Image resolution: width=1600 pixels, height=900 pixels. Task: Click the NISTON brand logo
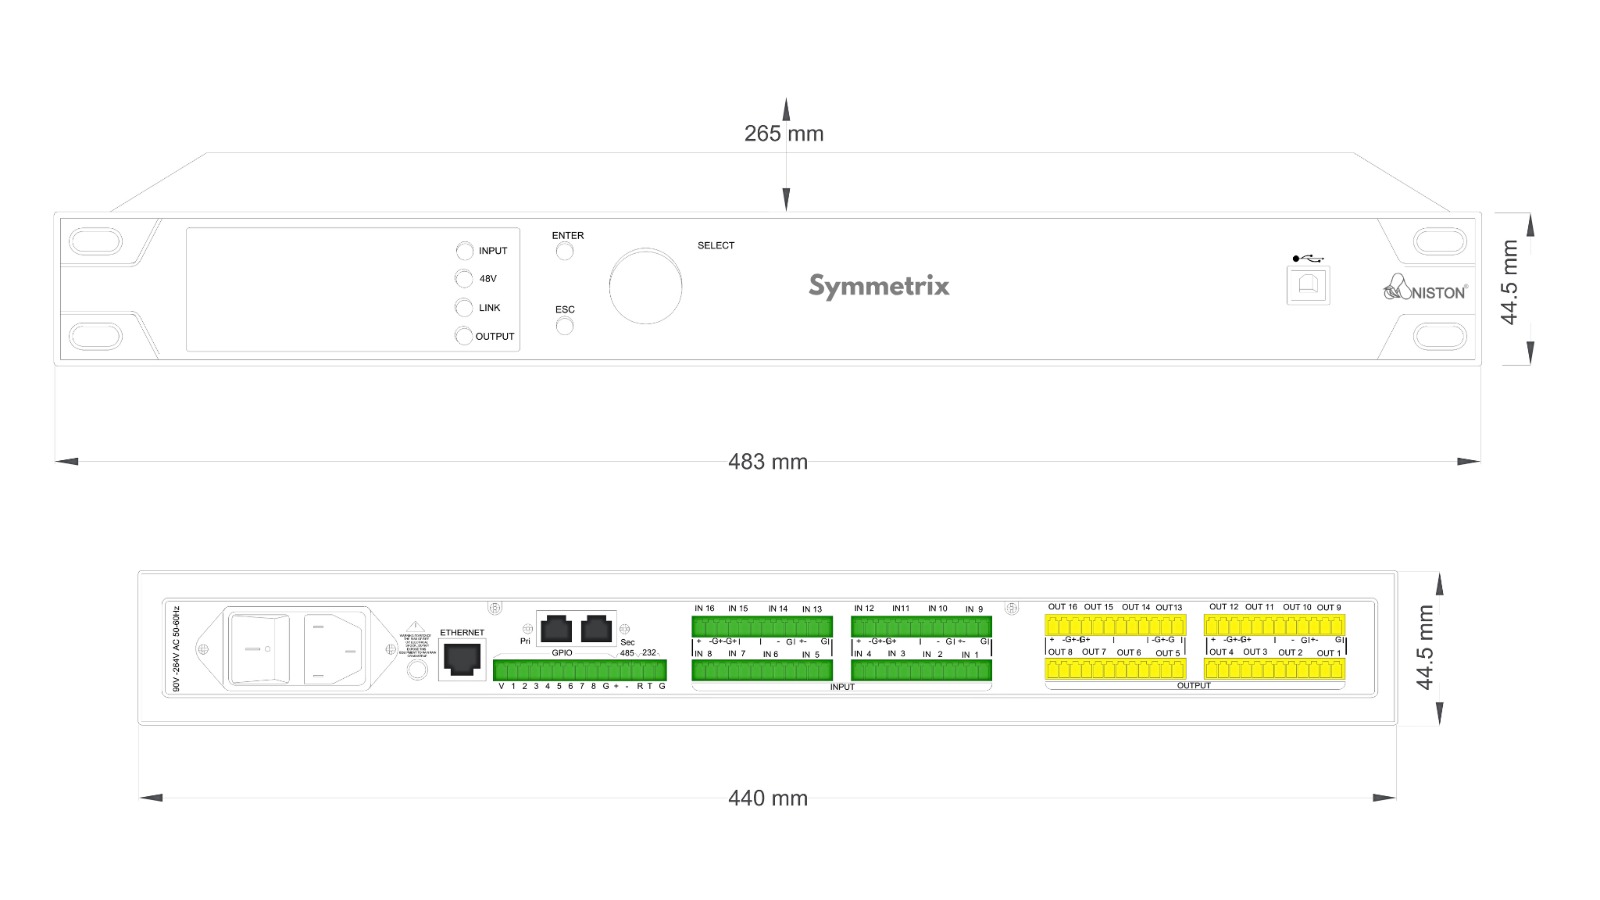coord(1425,289)
